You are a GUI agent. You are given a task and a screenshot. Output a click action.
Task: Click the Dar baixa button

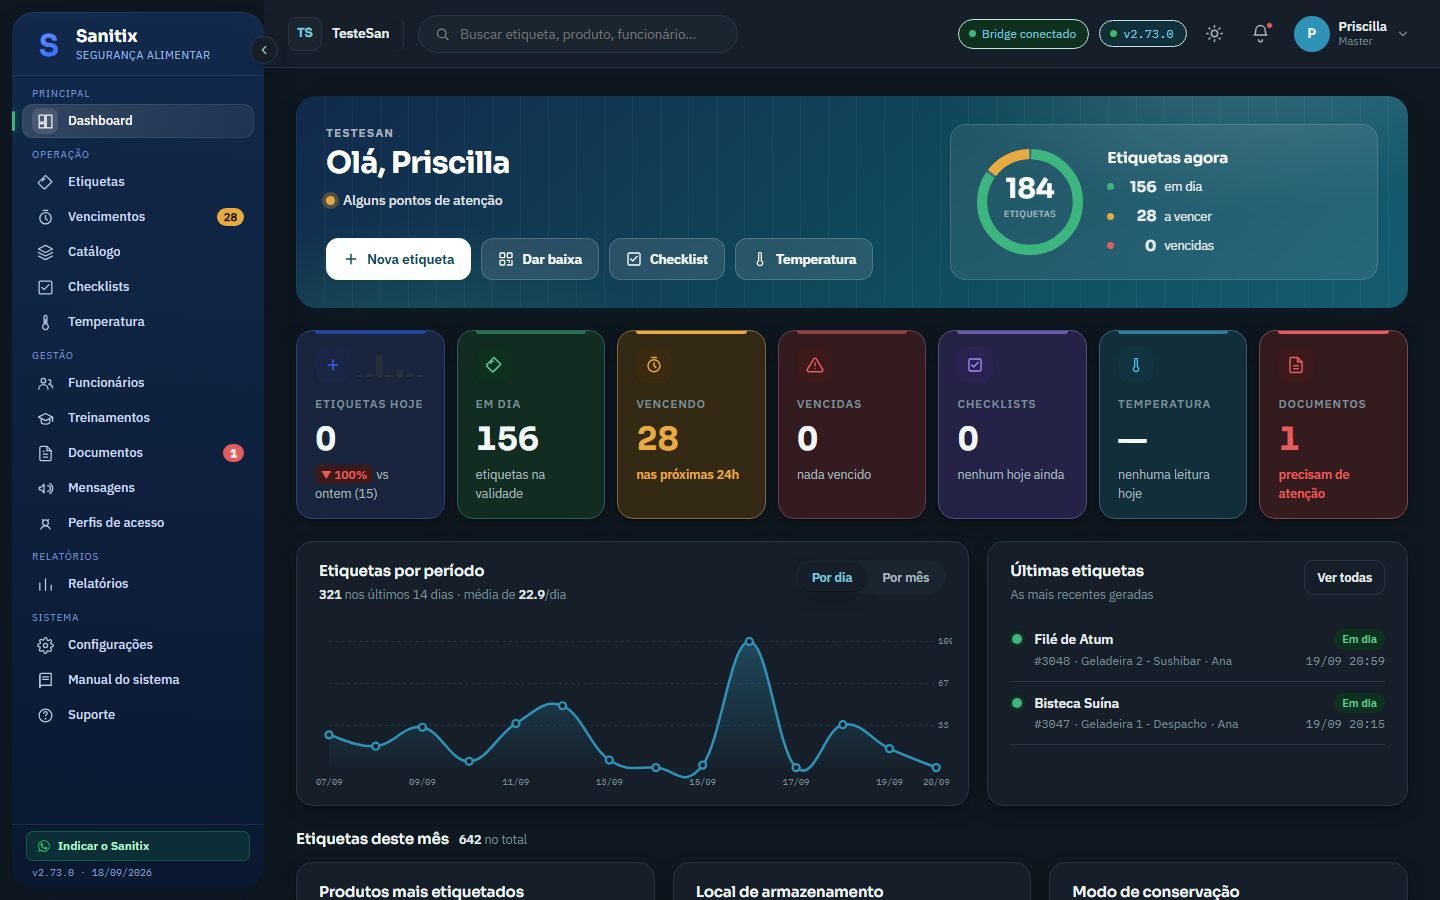click(540, 259)
